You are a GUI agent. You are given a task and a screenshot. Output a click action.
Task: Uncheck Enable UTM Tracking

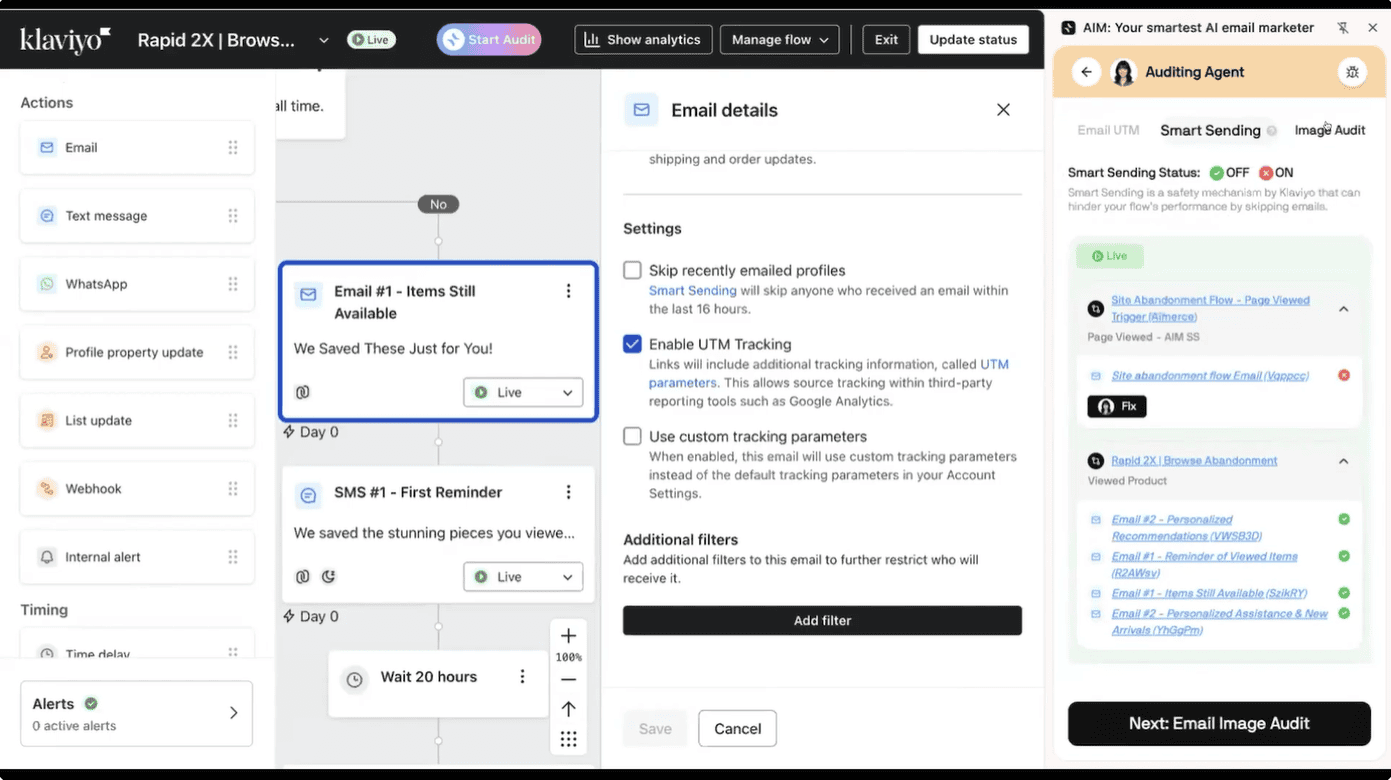click(x=632, y=344)
